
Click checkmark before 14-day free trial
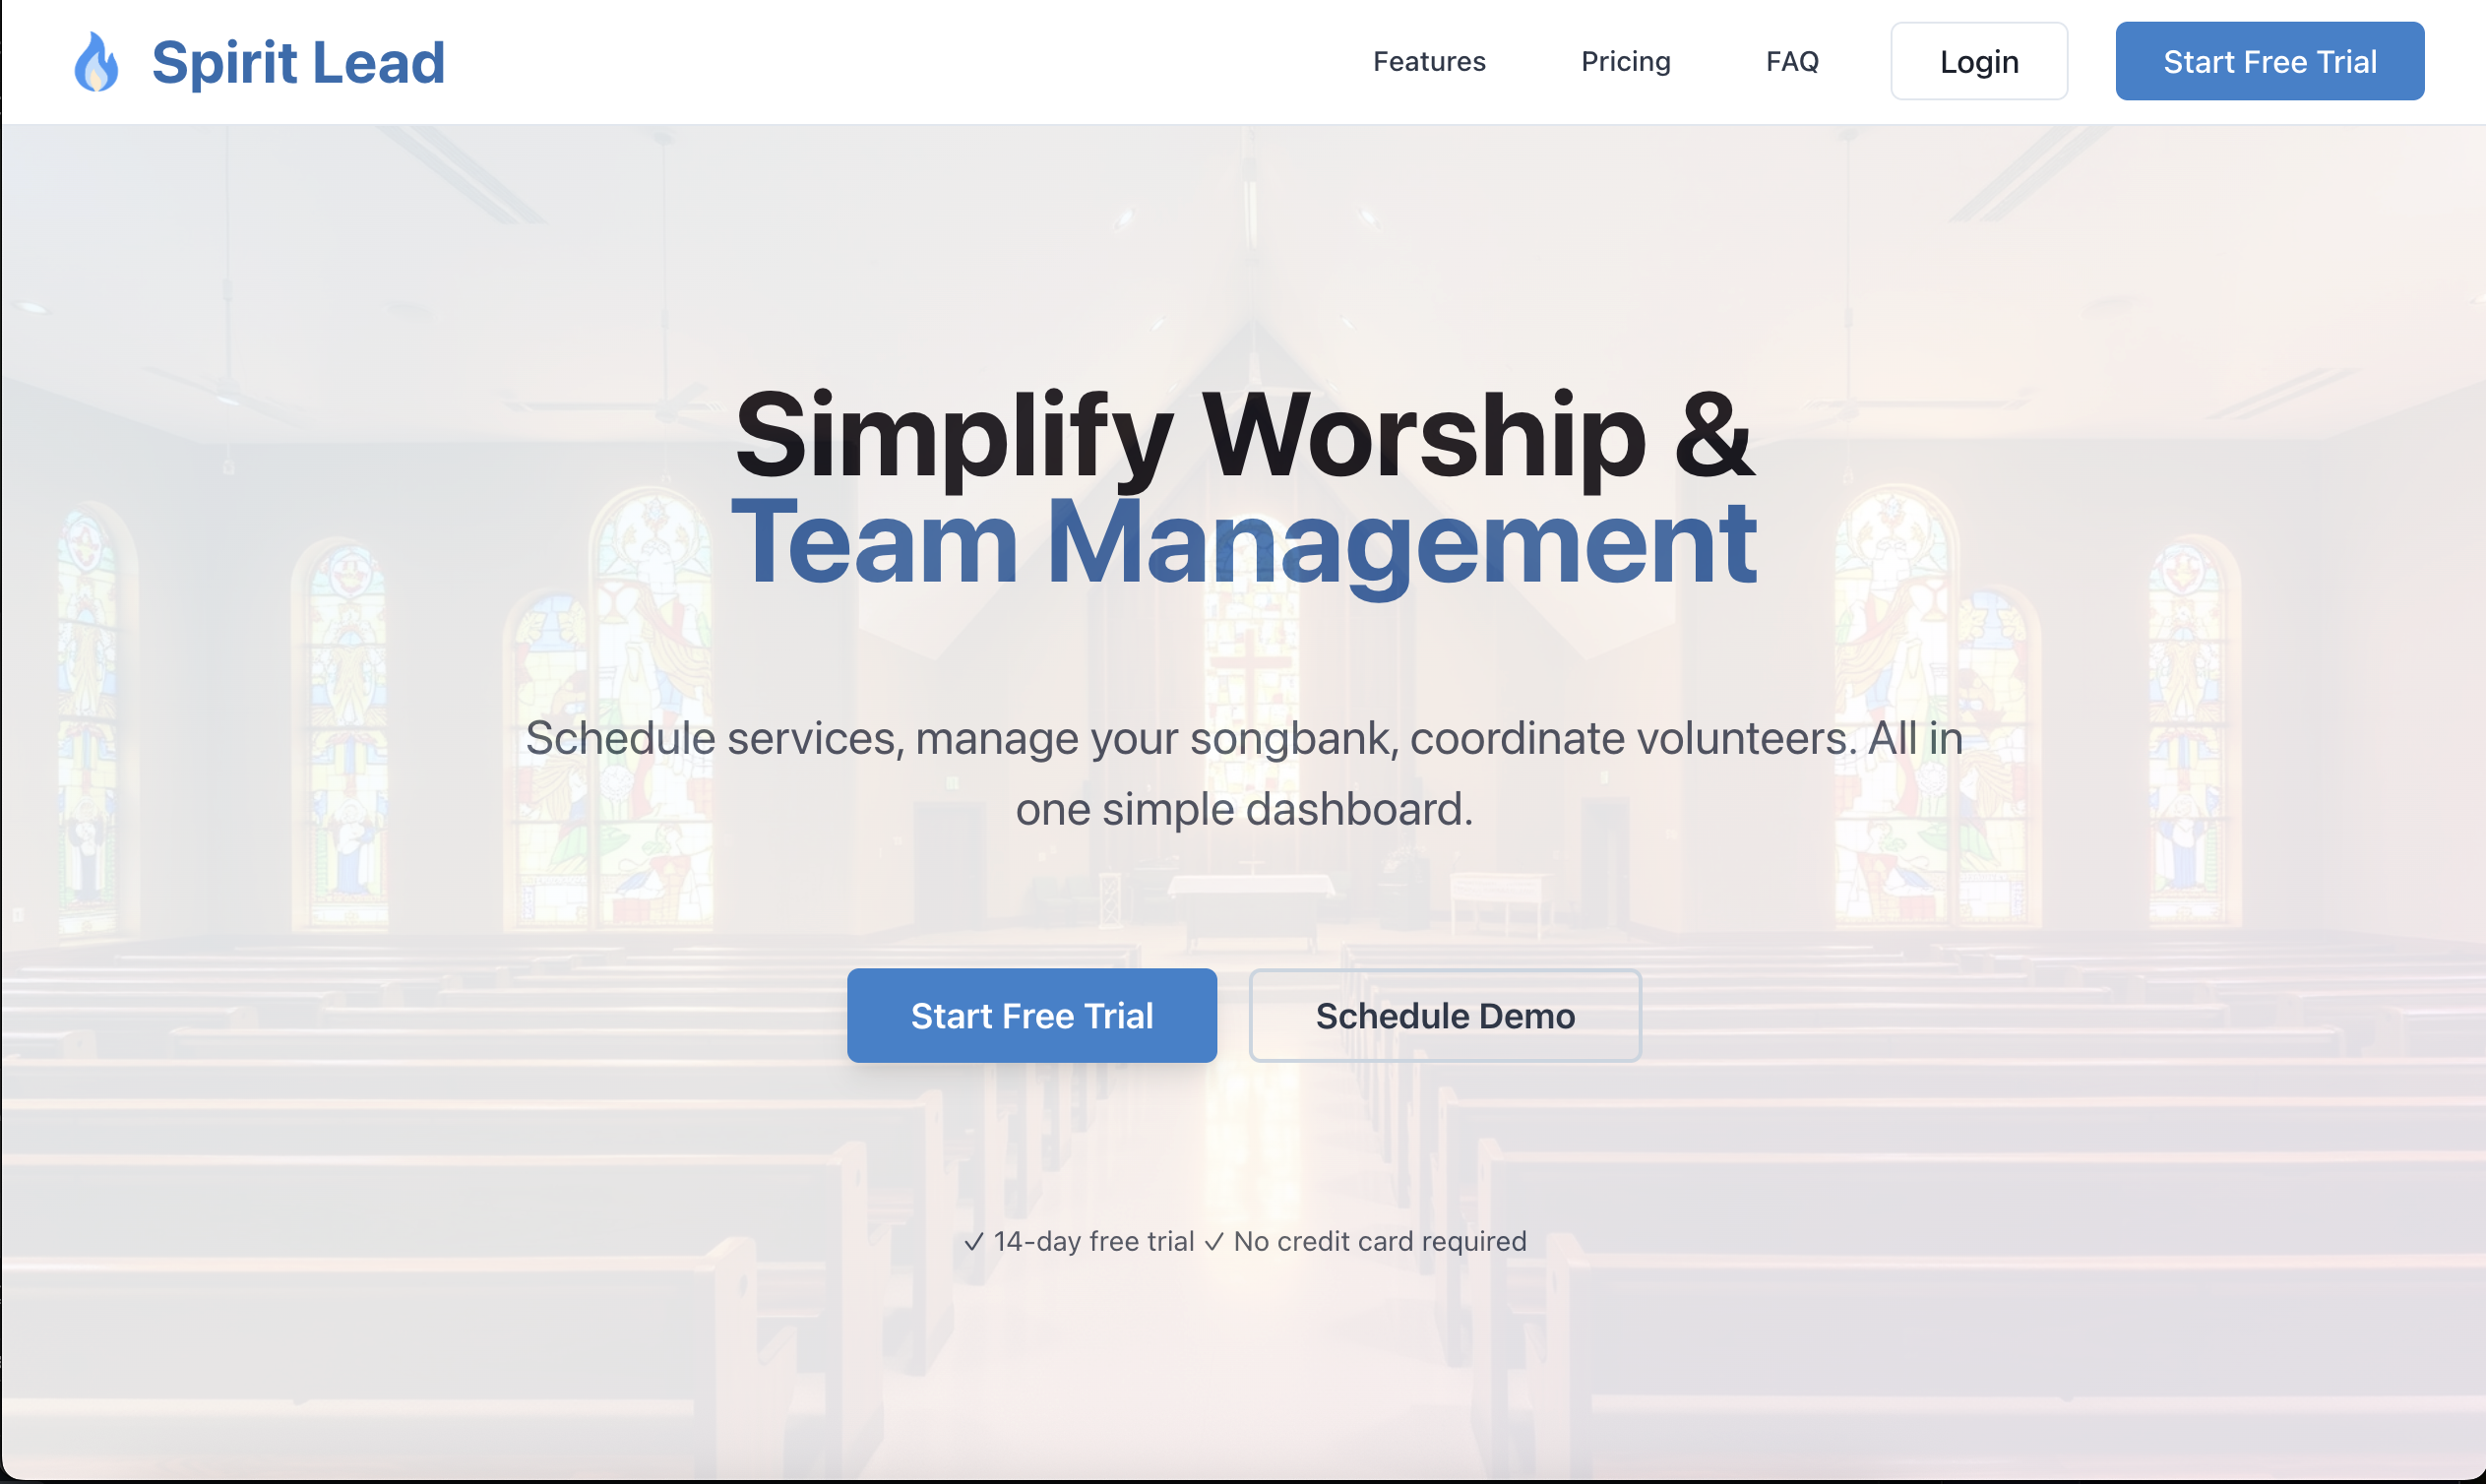tap(974, 1242)
